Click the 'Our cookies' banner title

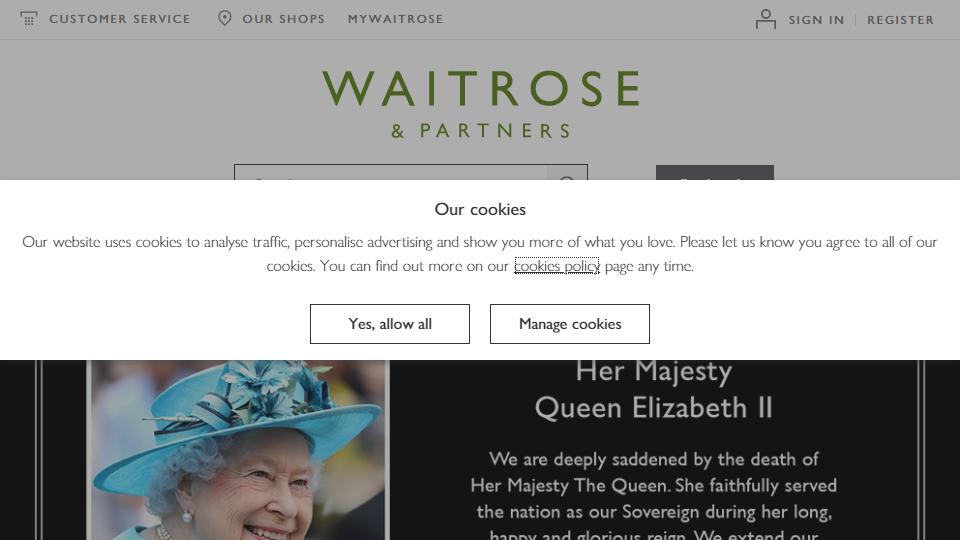point(480,209)
